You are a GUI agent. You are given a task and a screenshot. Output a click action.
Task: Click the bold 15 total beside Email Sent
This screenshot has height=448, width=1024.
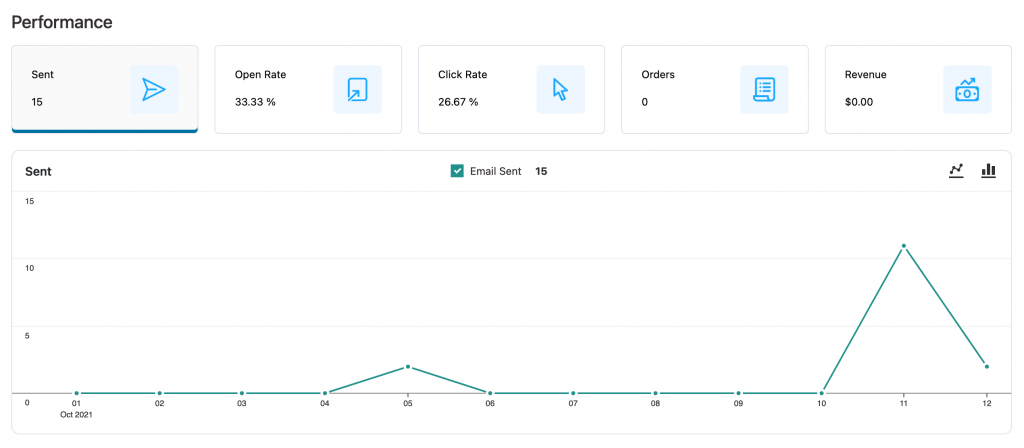[x=541, y=171]
